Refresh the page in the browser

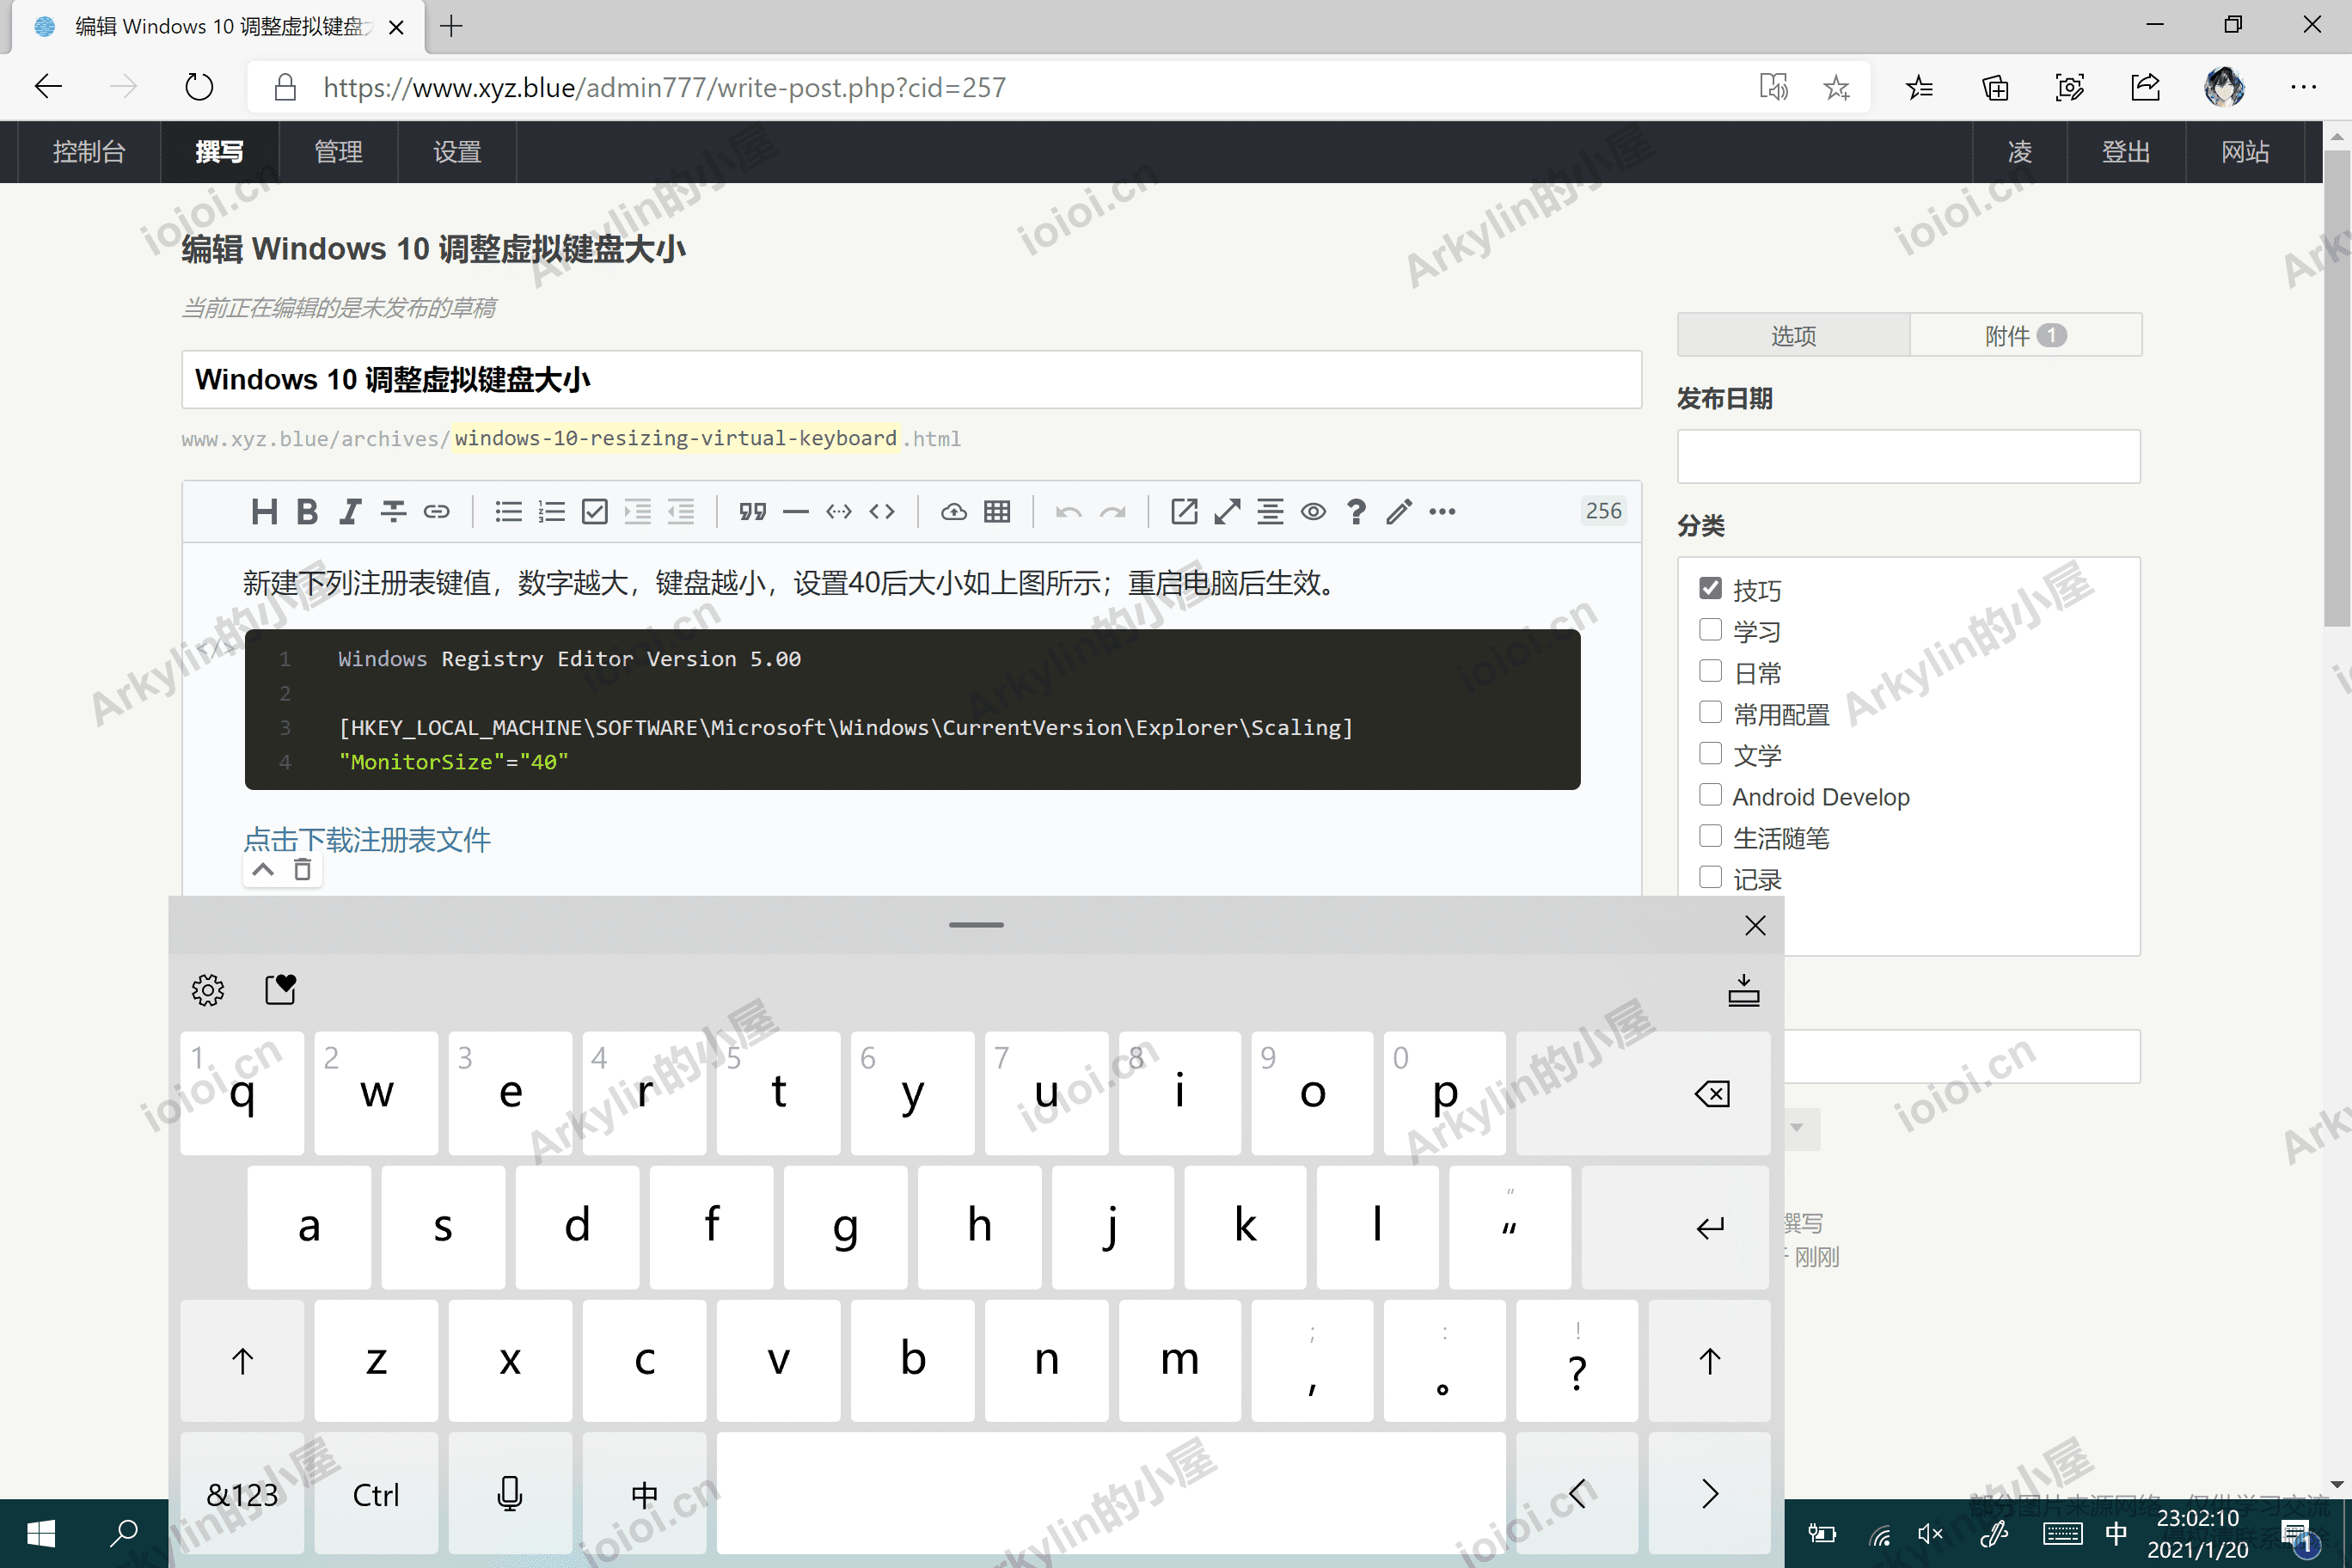[199, 87]
